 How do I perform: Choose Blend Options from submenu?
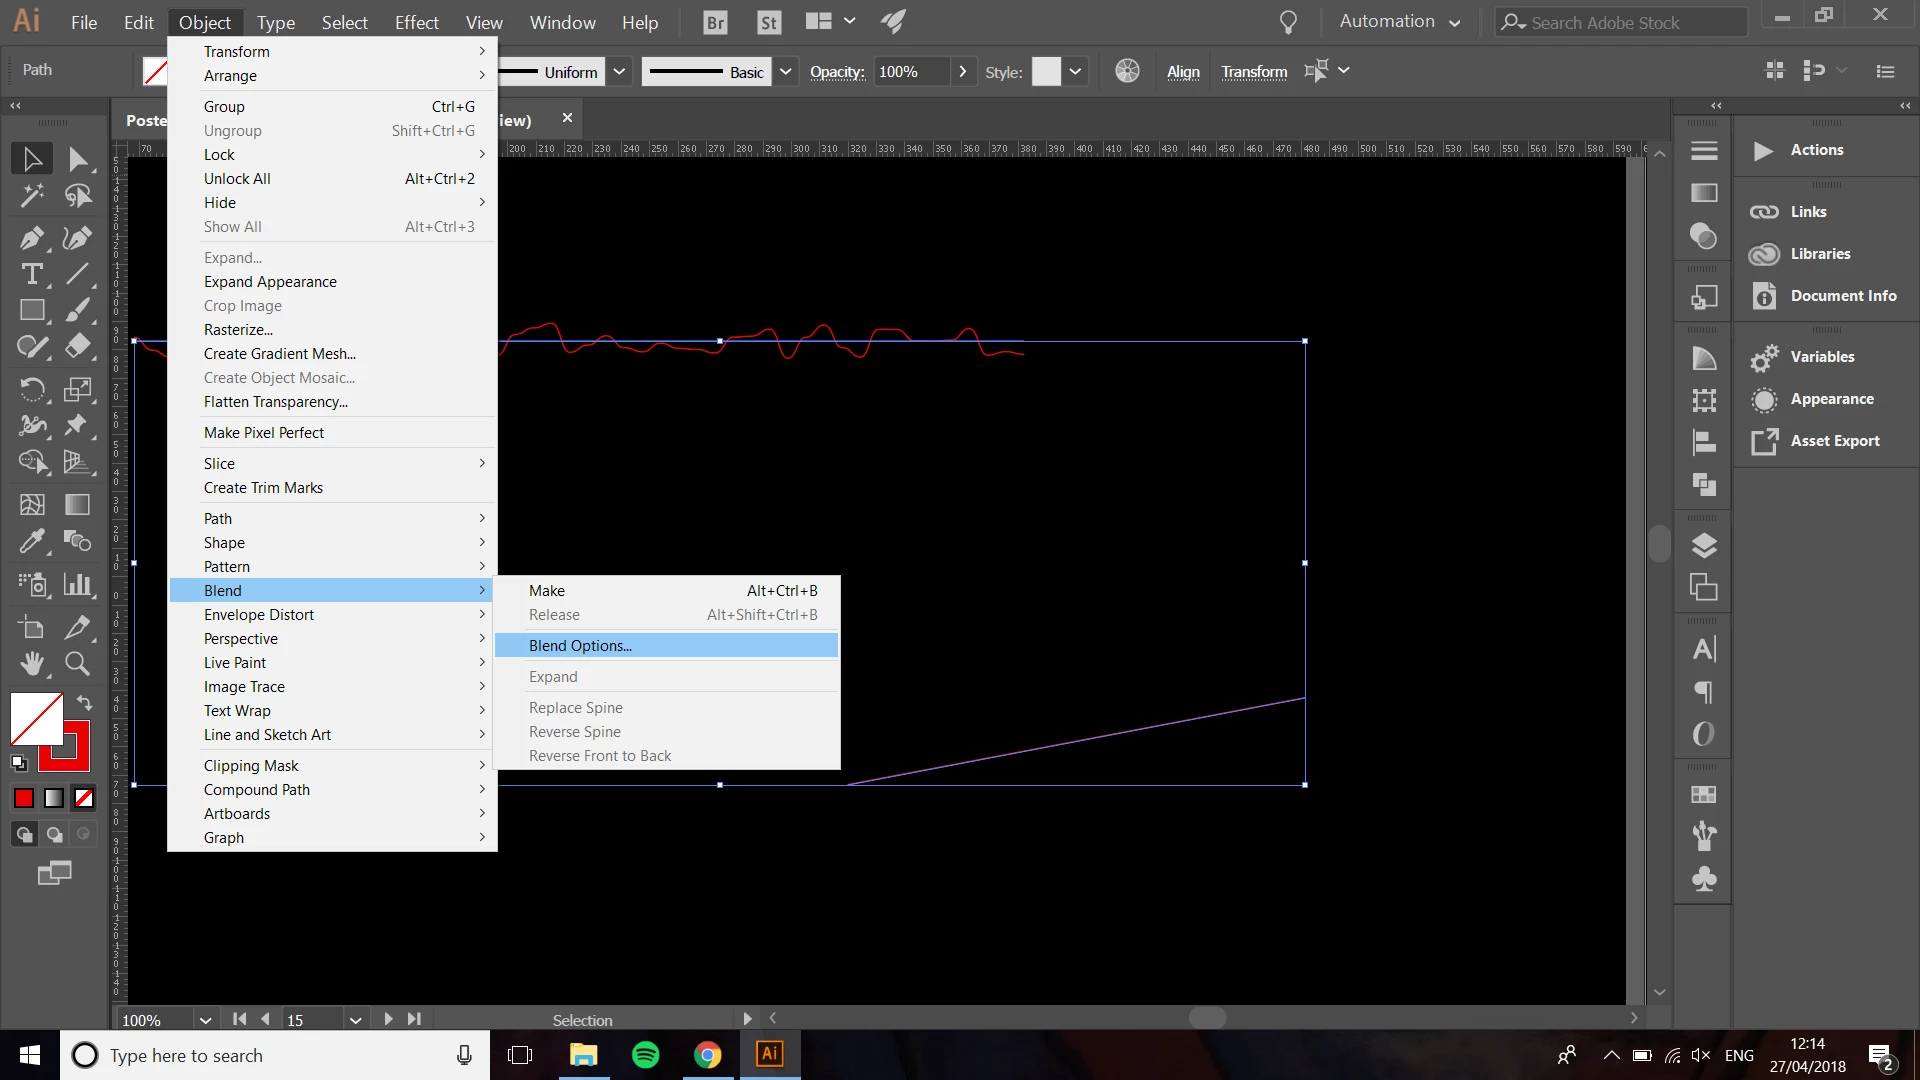(x=580, y=646)
